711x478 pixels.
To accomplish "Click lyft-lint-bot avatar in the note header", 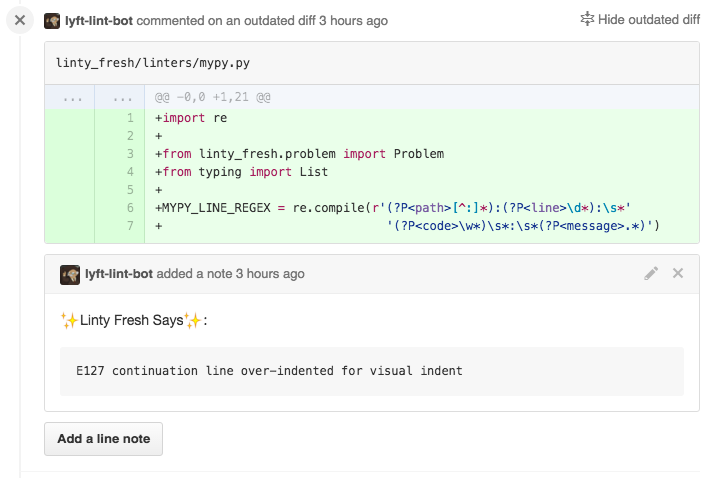I will tap(70, 275).
